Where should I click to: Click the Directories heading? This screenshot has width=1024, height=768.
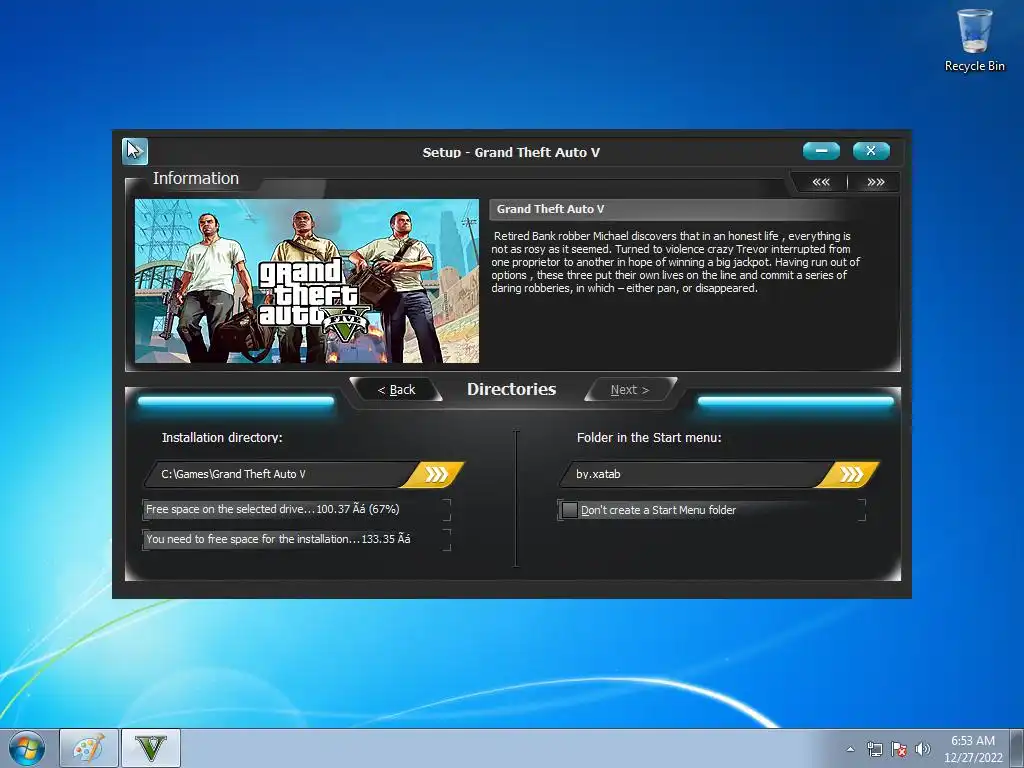tap(511, 389)
